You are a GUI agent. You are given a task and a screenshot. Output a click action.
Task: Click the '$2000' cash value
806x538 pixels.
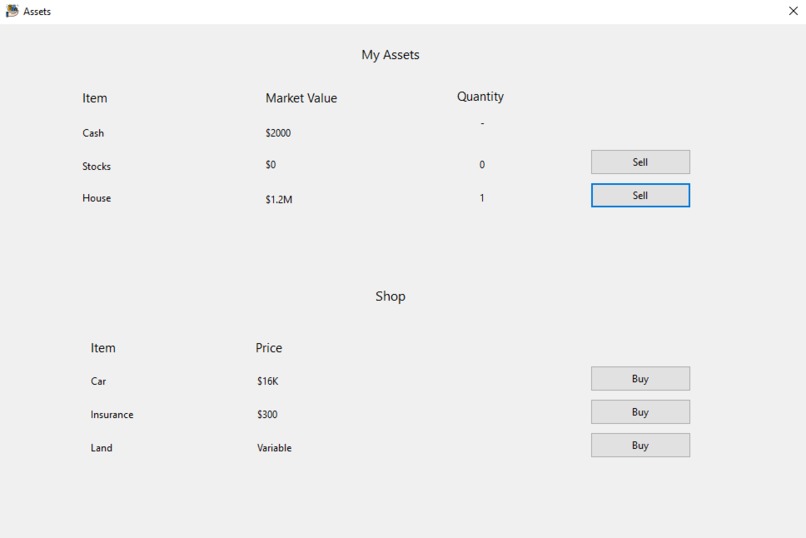(278, 133)
